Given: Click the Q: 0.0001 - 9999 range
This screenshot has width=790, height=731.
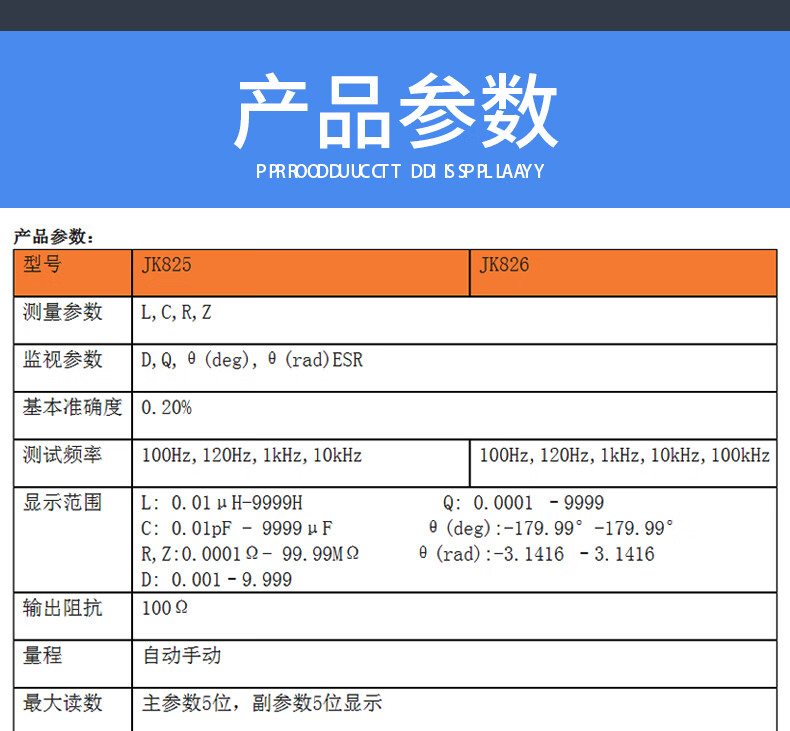Looking at the screenshot, I should 523,503.
